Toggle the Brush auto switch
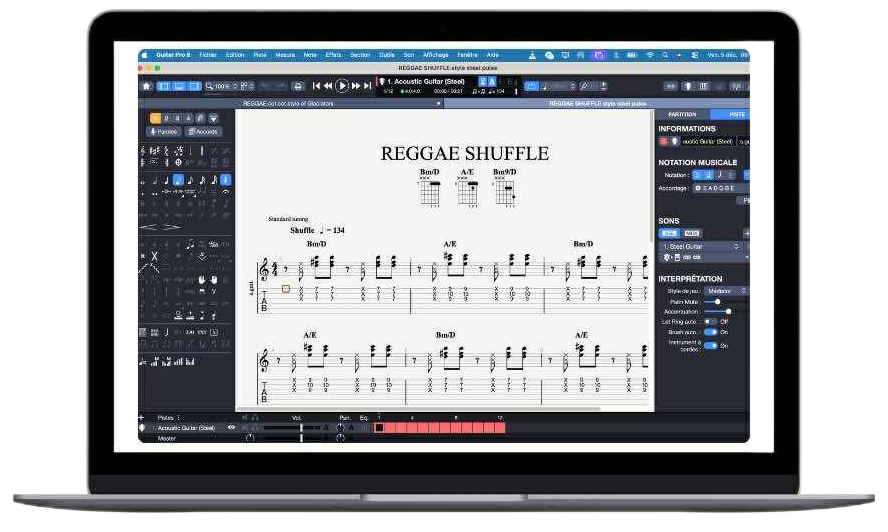Screen dimensions: 888x532 point(710,332)
